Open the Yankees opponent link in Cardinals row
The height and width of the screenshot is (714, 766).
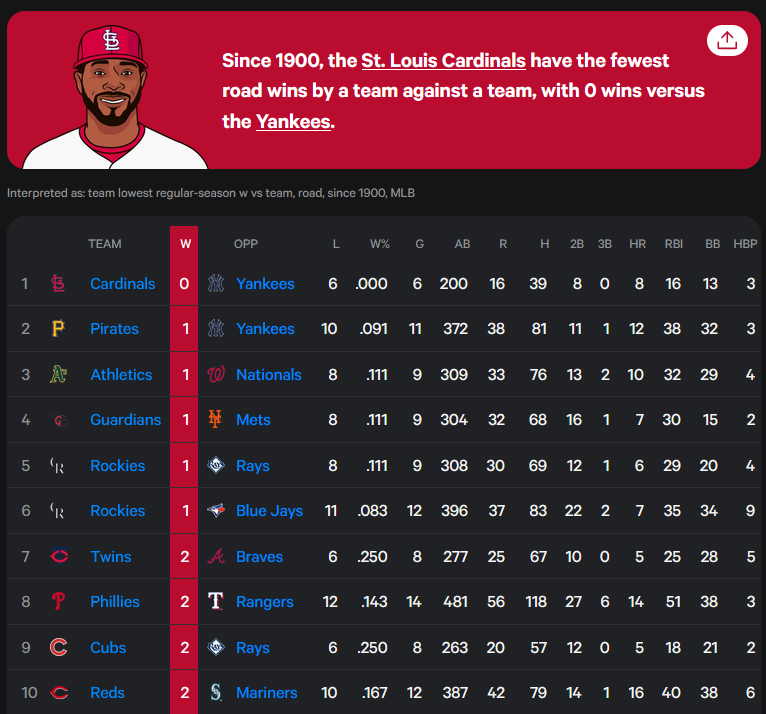coord(265,284)
